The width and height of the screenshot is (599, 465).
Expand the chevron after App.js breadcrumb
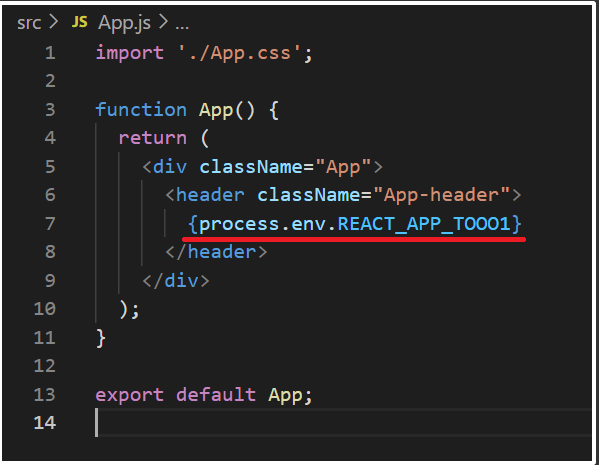pos(163,22)
